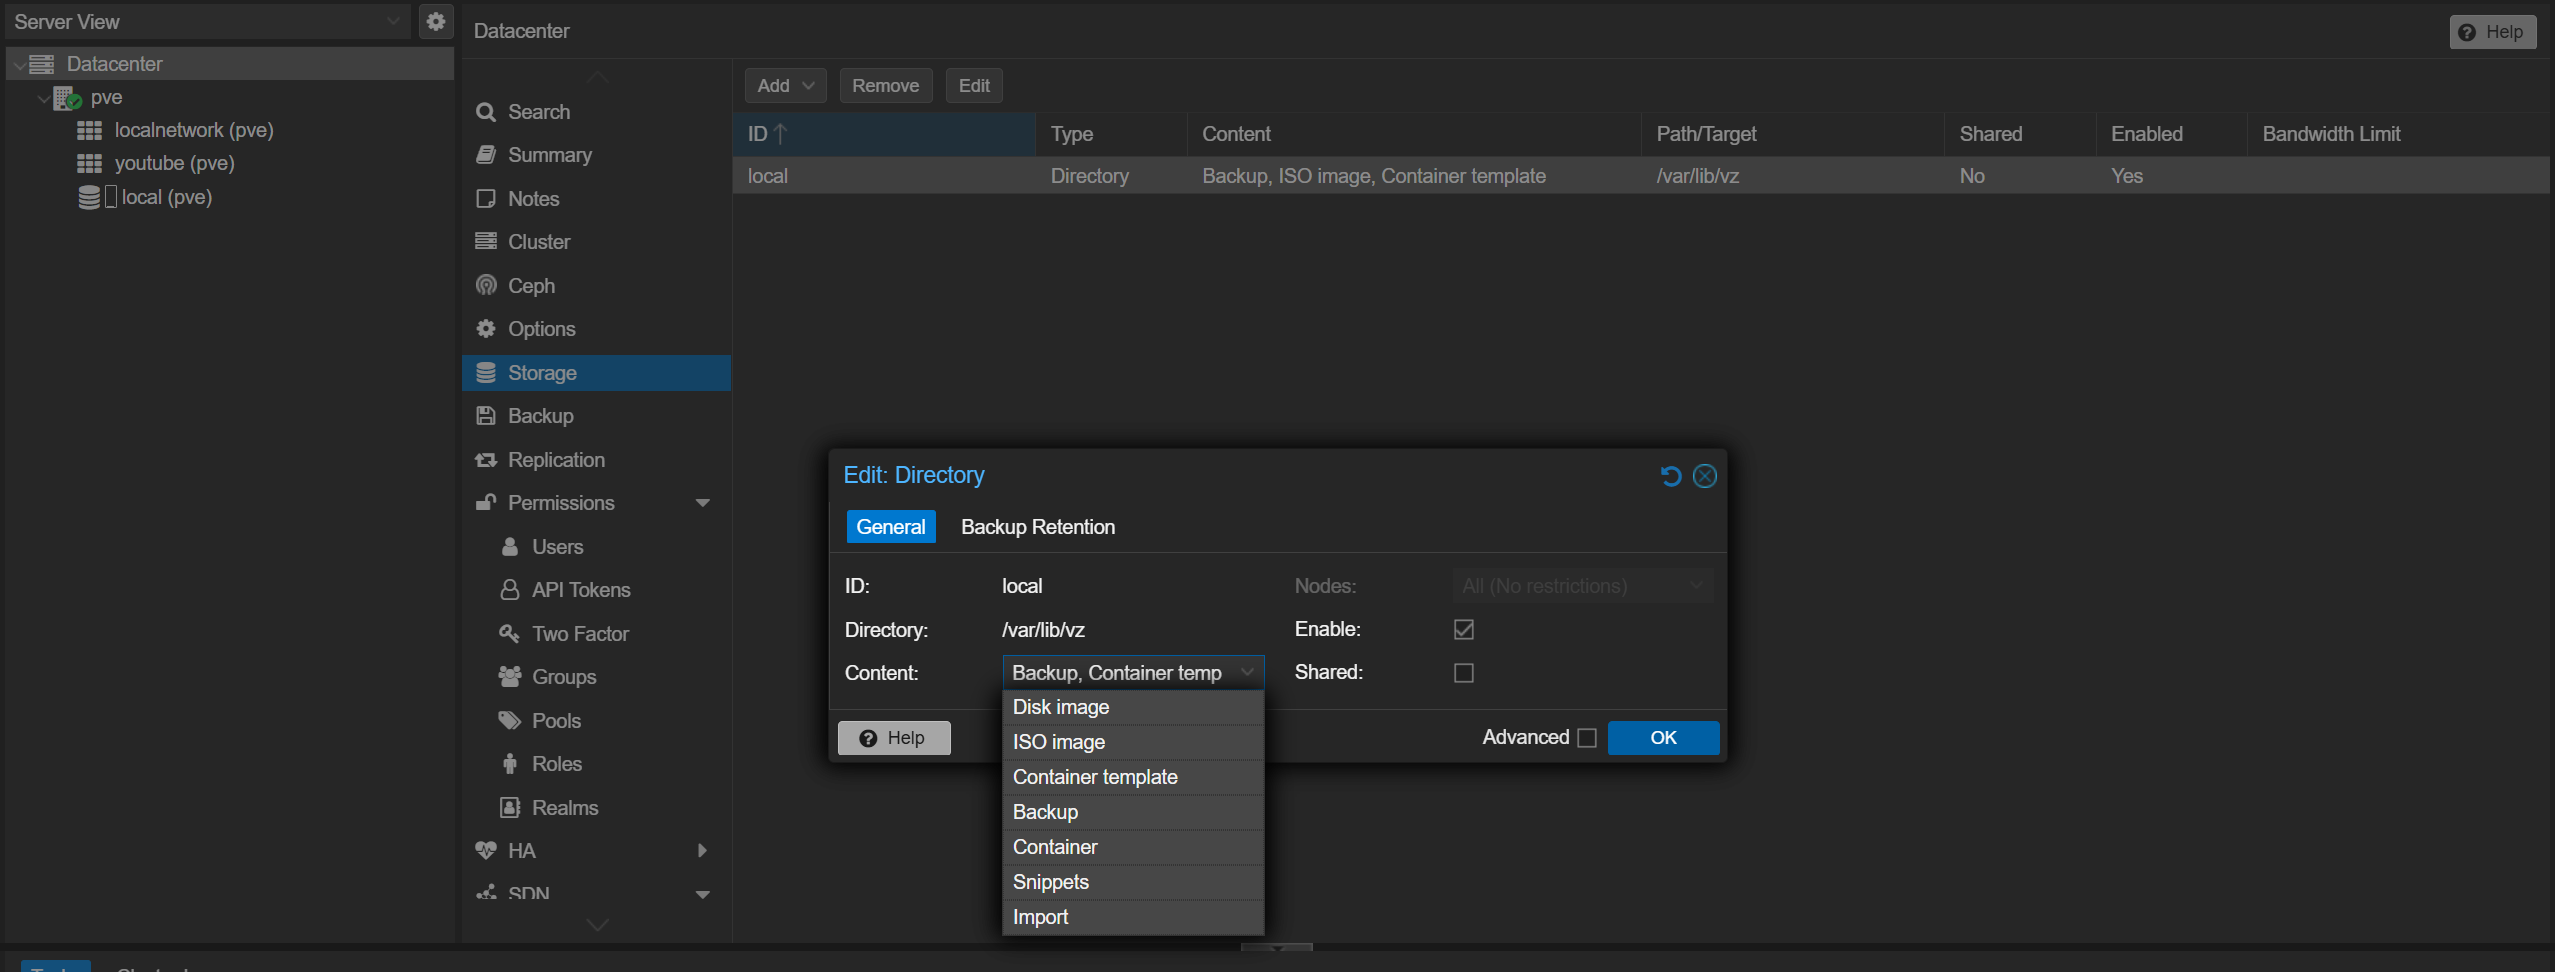Check the Shared checkbox
The width and height of the screenshot is (2555, 972).
(x=1464, y=673)
